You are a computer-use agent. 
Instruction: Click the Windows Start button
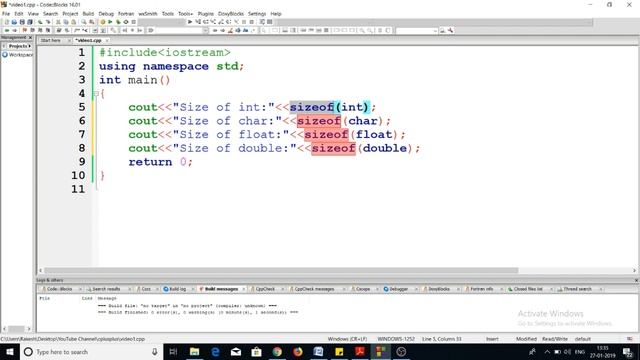click(10, 351)
